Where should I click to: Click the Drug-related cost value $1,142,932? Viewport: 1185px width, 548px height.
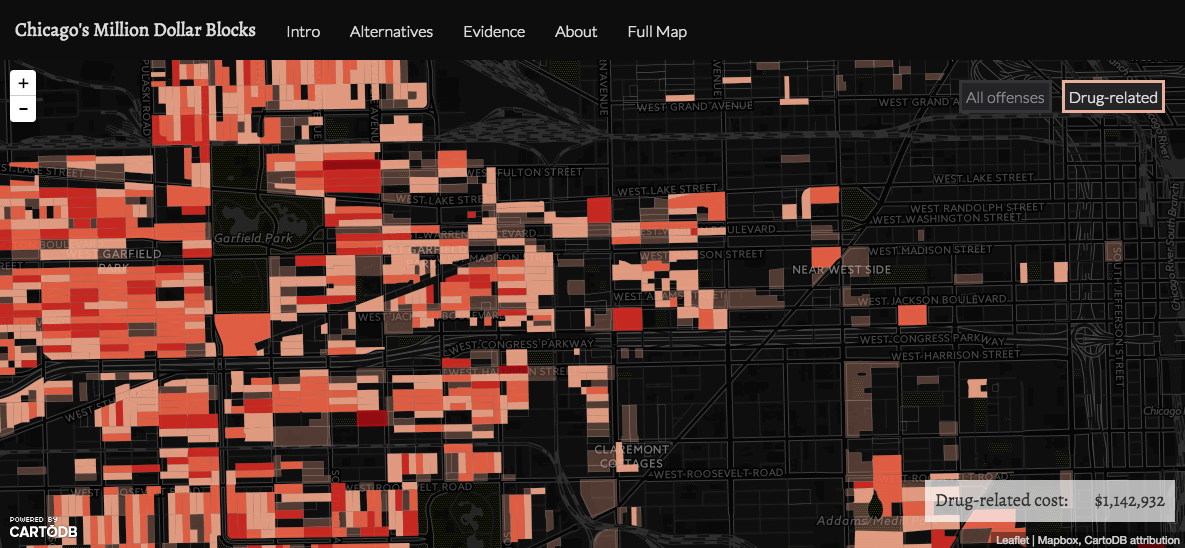point(1129,500)
